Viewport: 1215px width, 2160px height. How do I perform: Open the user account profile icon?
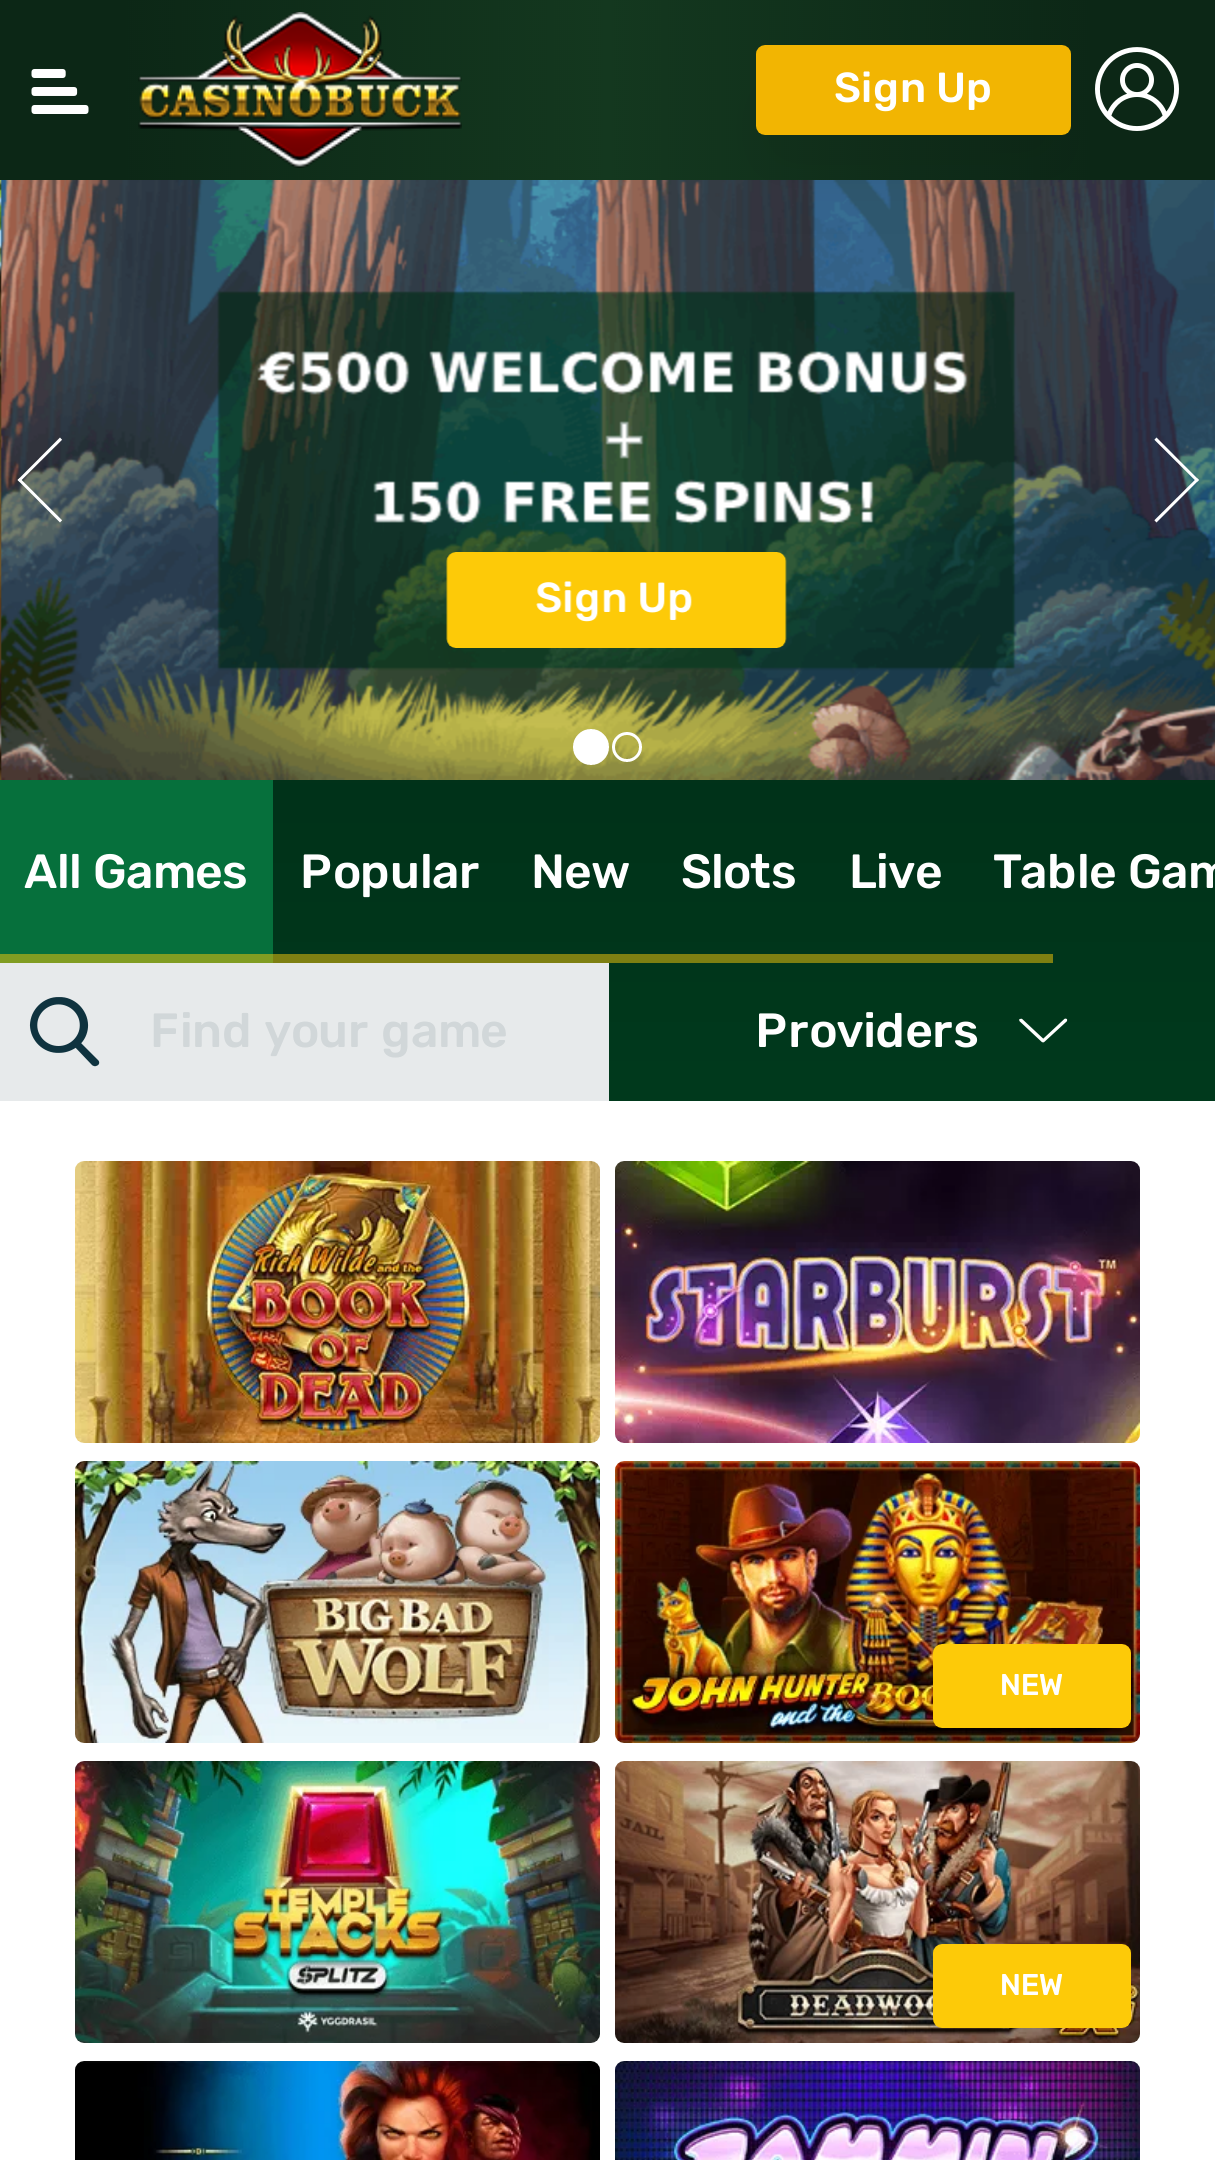(1136, 89)
